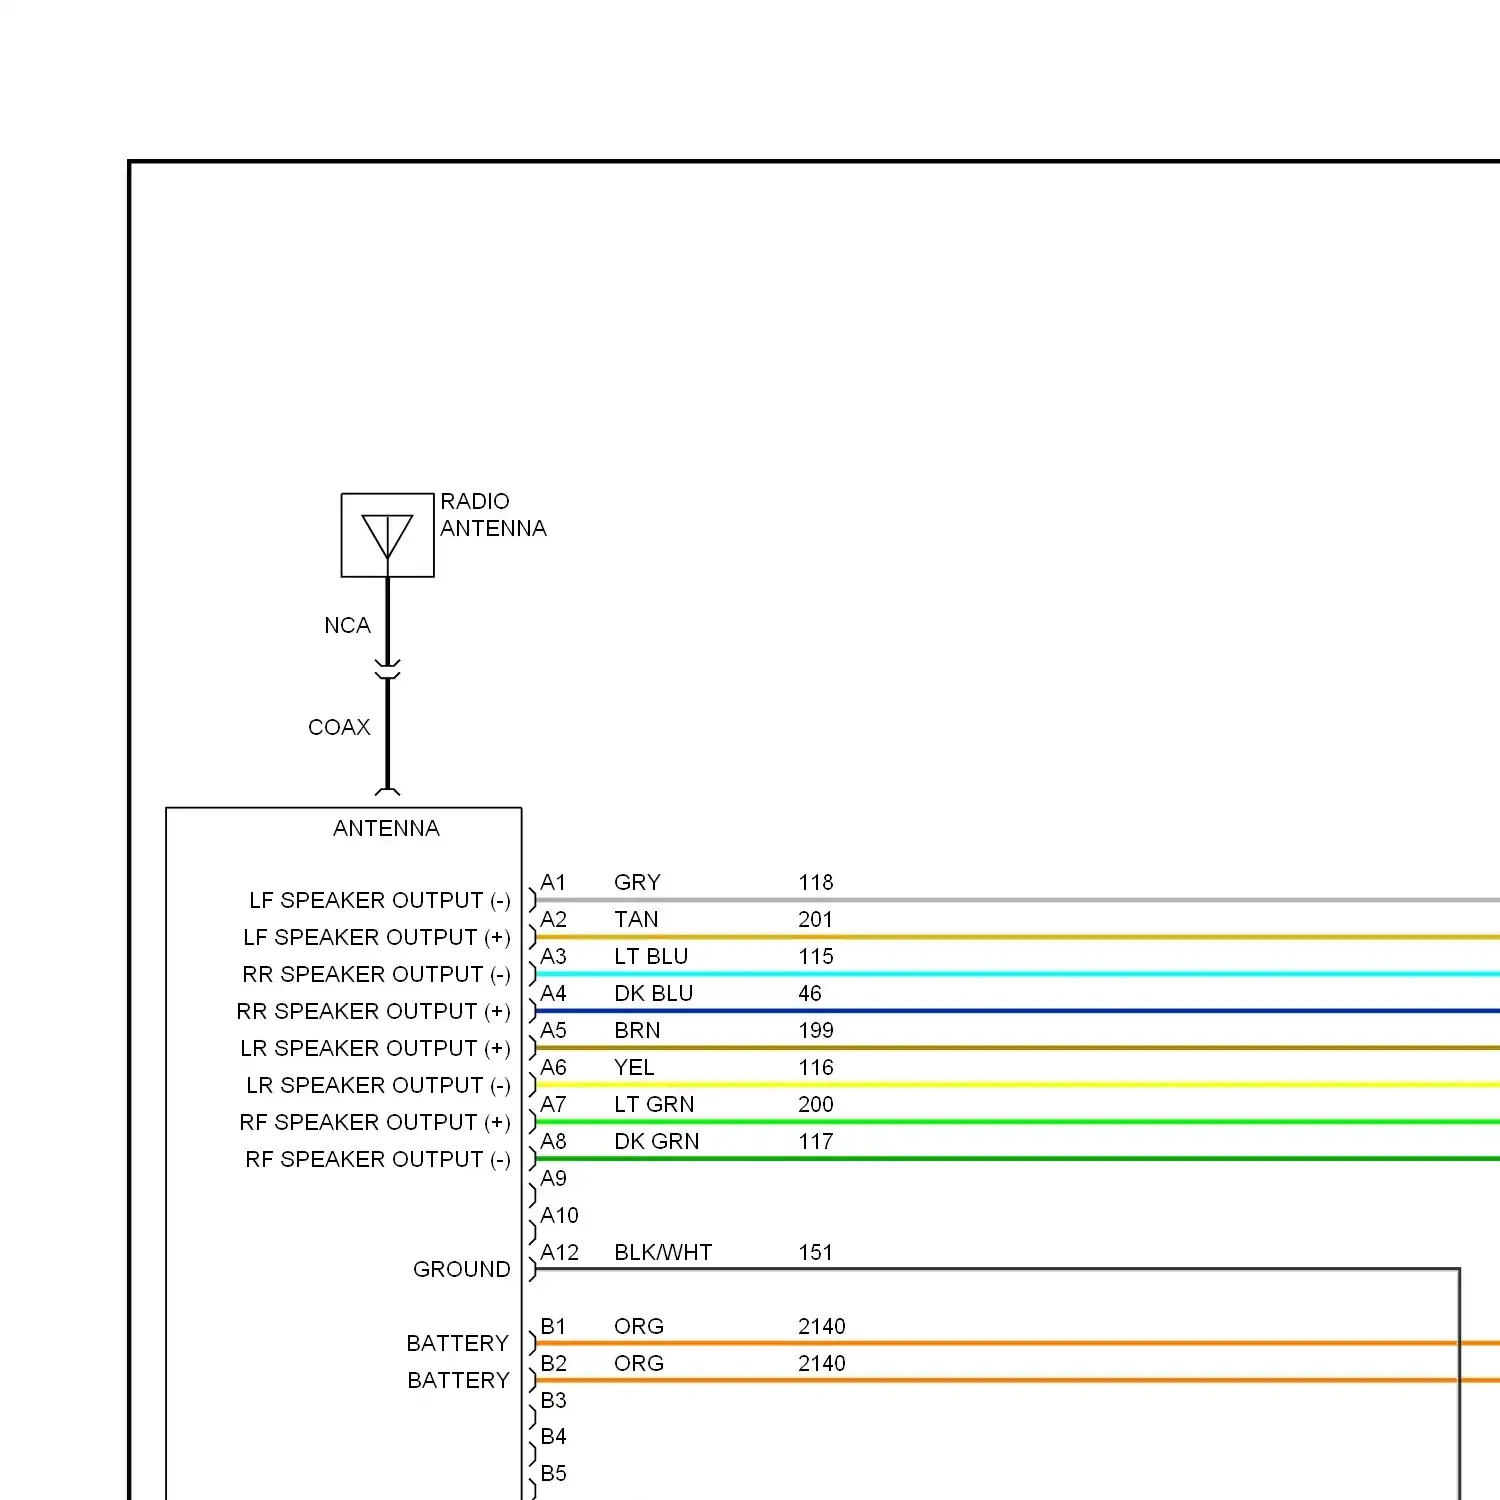Click pin label A3
This screenshot has width=1500, height=1500.
(x=554, y=957)
